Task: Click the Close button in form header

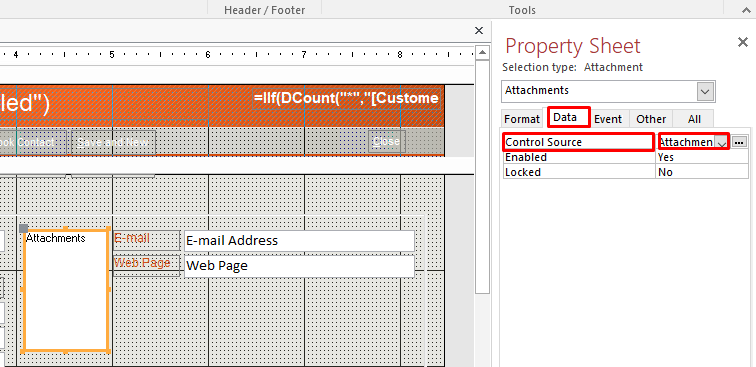Action: point(386,141)
